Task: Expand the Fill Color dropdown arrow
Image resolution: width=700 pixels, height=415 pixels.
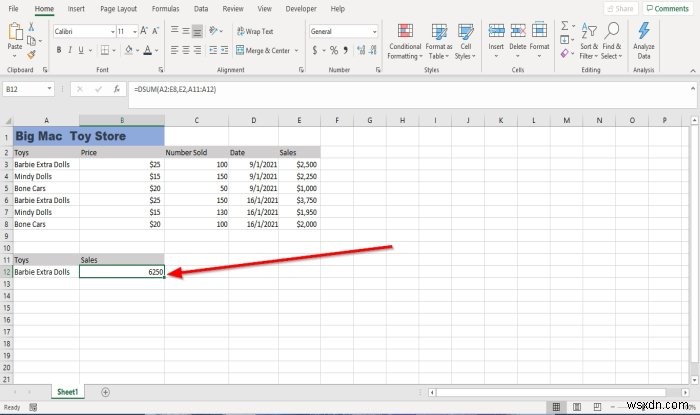Action: (137, 50)
